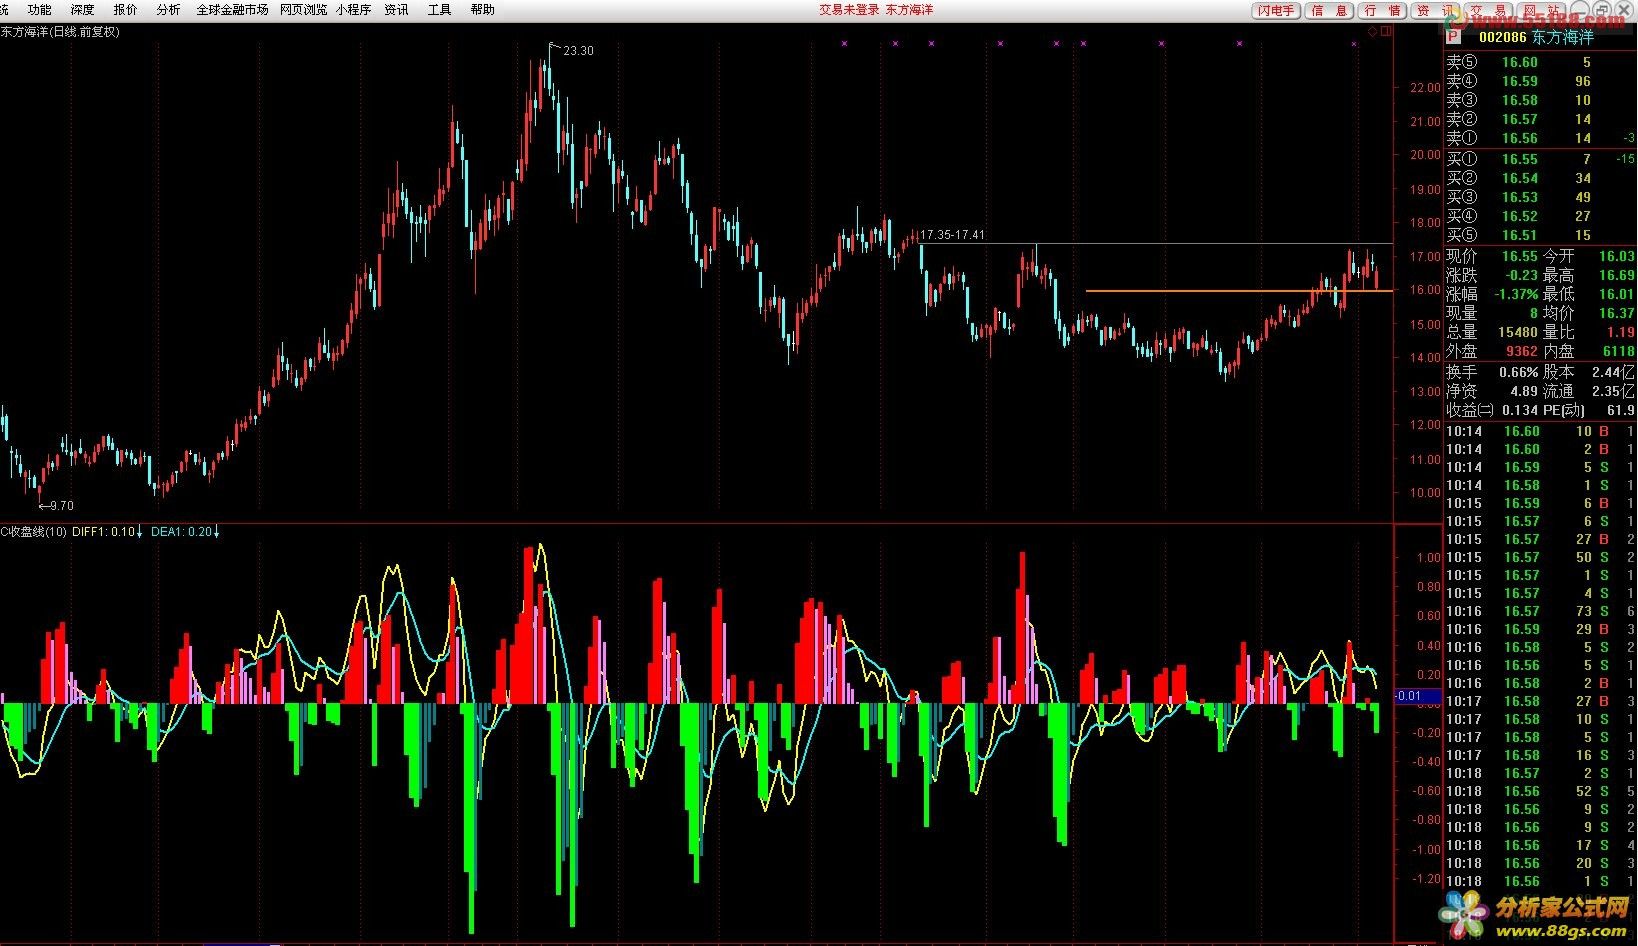This screenshot has width=1638, height=946.
Task: Click the red P icon beside stock code
Action: (1453, 37)
